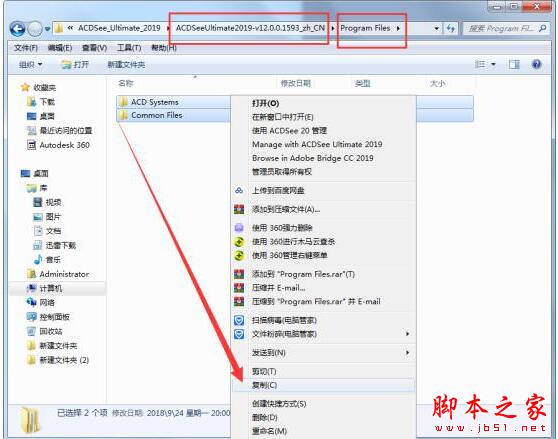Screen dimensions: 558x439
Task: Open 组织 dropdown in toolbar
Action: pyautogui.click(x=30, y=64)
